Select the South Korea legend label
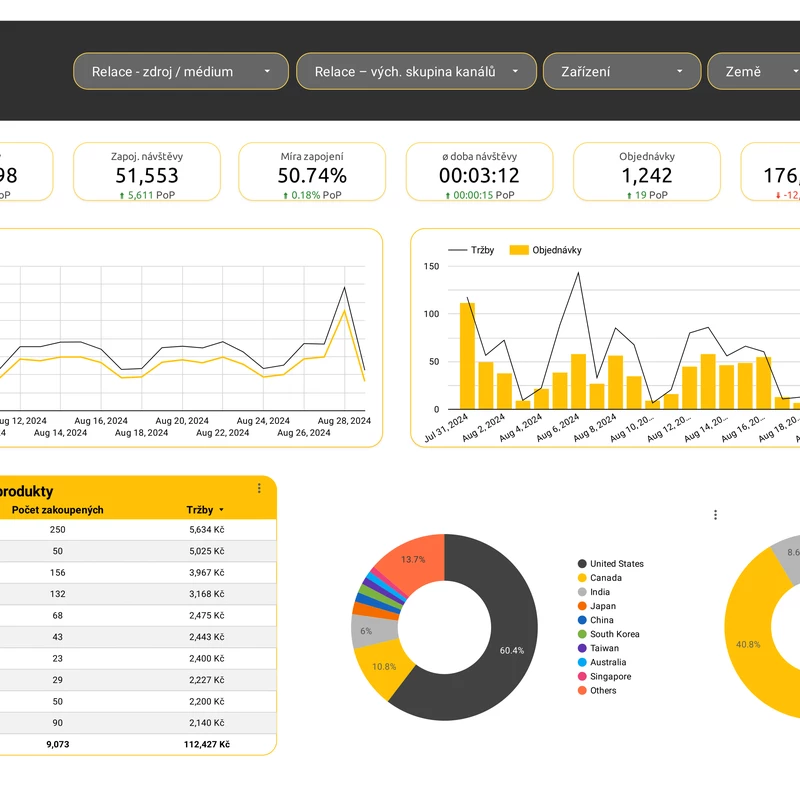The height and width of the screenshot is (800, 800). pos(615,634)
